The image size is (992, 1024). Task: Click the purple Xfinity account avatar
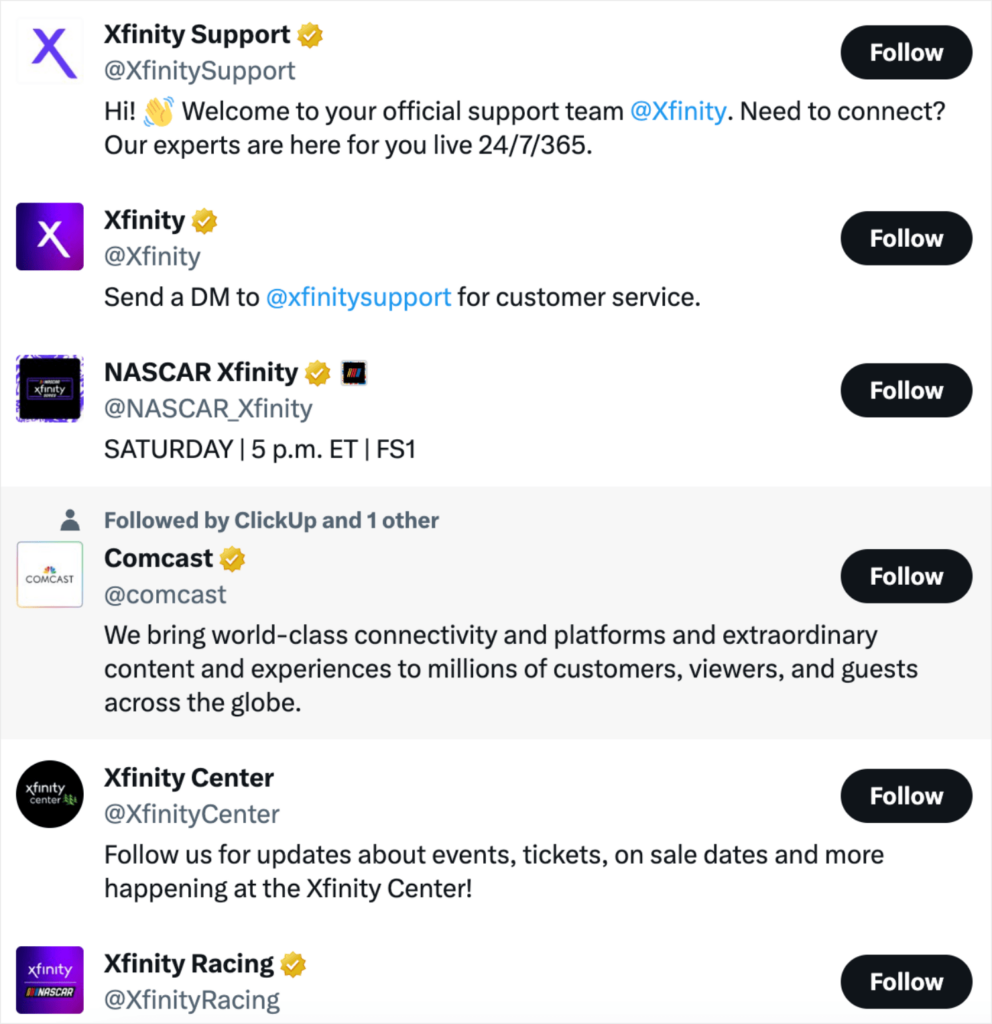tap(50, 237)
